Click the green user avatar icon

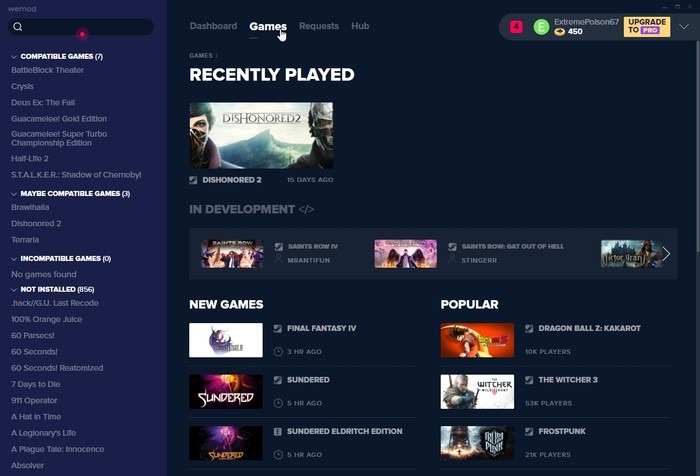541,27
